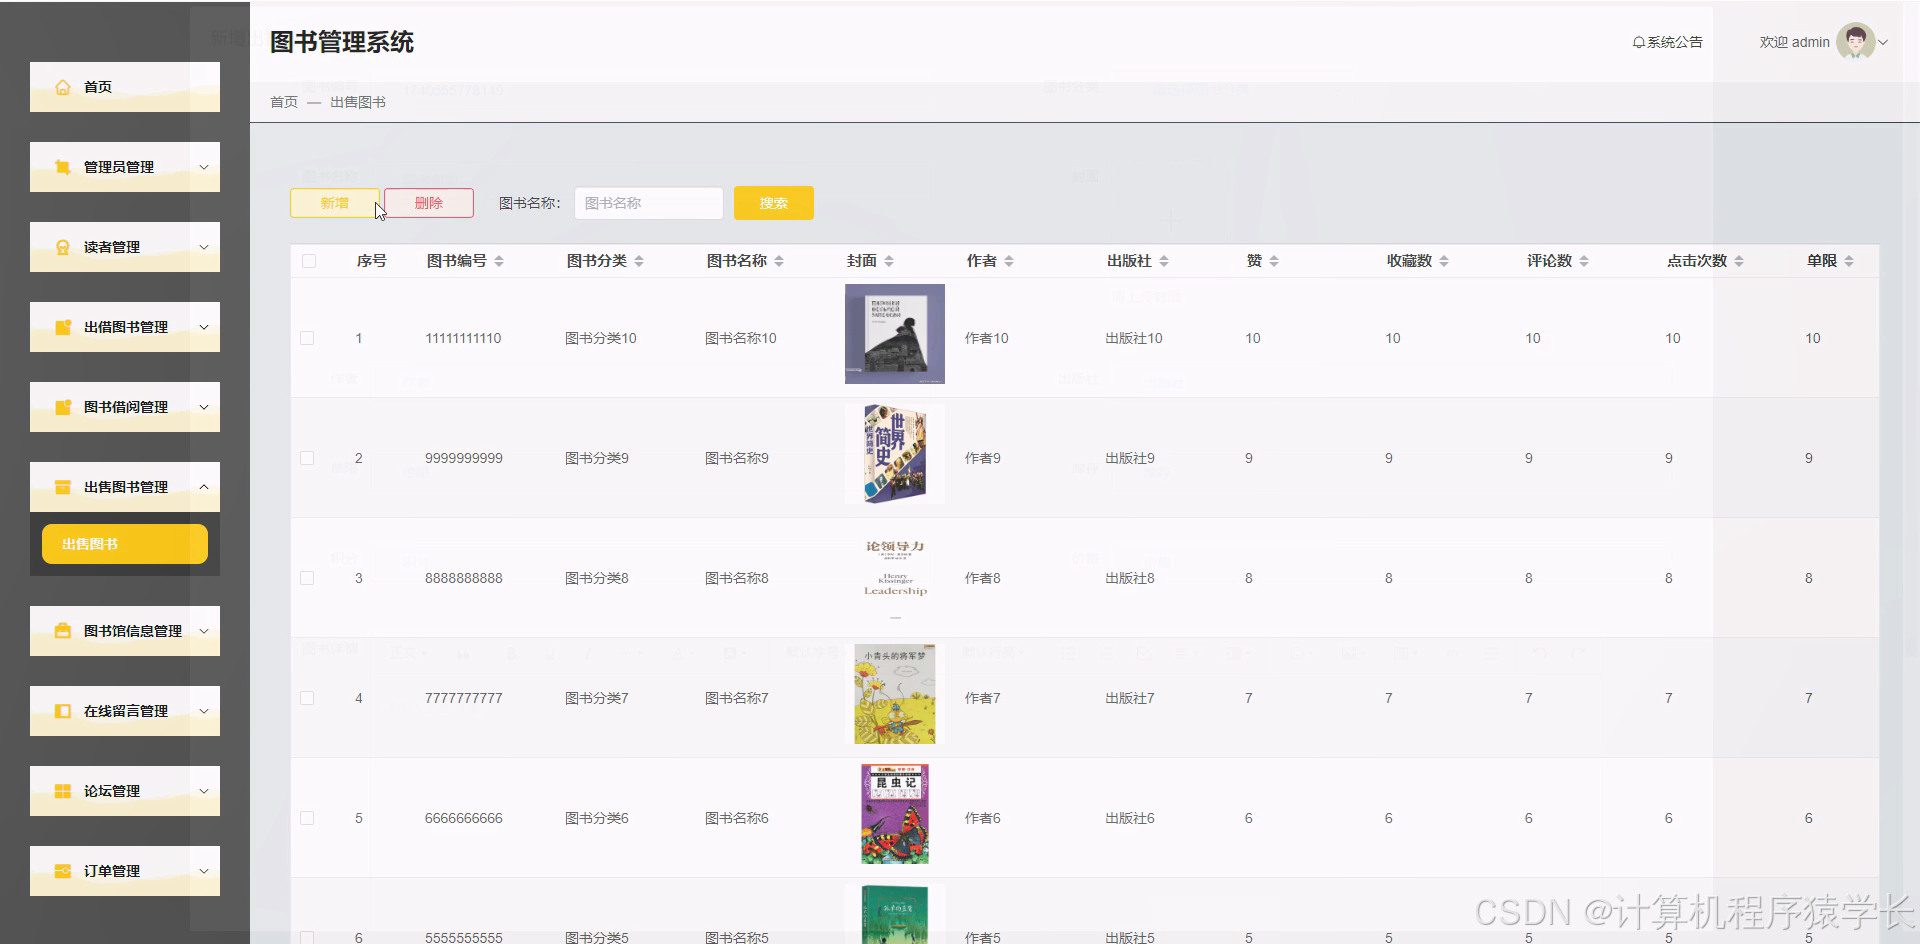Screen dimensions: 1920x944
Task: Click the 图书馆信息管理 sidebar icon
Action: pos(63,631)
